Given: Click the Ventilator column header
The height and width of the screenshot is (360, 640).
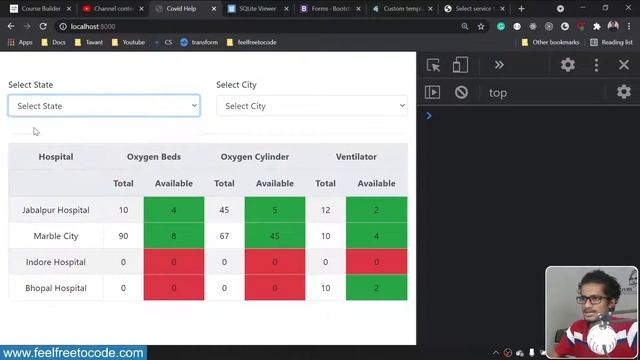Looking at the screenshot, I should click(356, 157).
